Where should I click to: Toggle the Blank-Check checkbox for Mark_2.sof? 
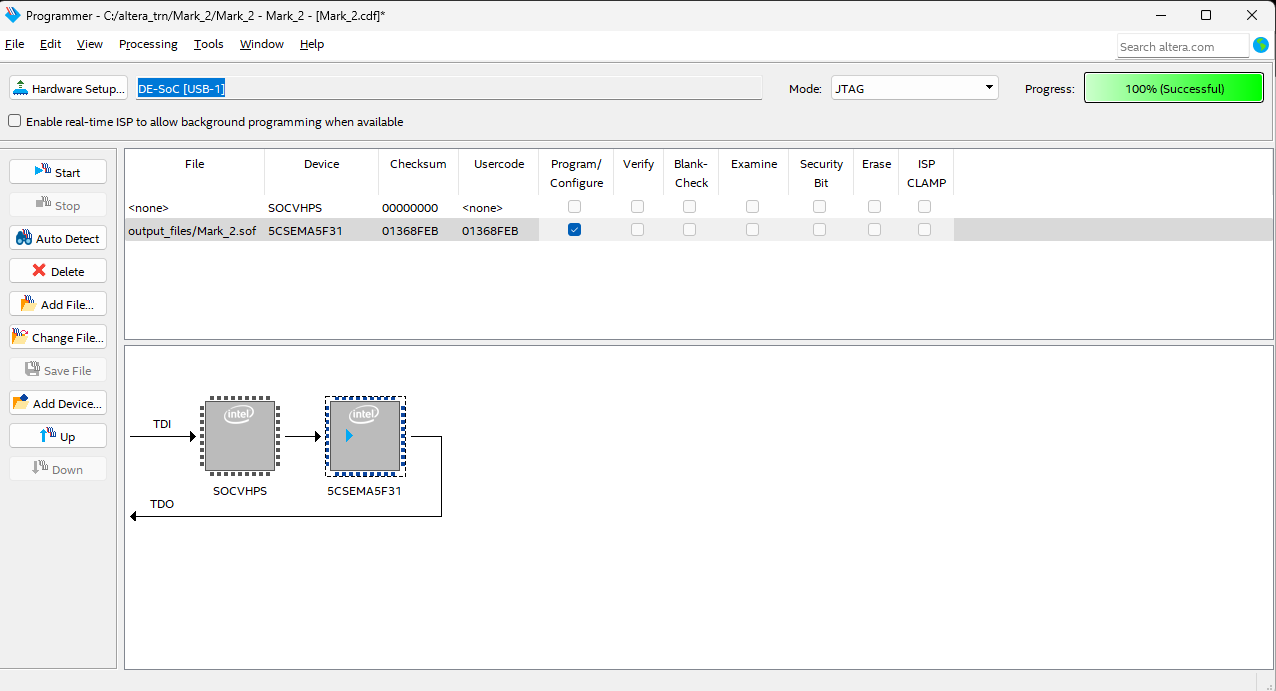pyautogui.click(x=689, y=229)
